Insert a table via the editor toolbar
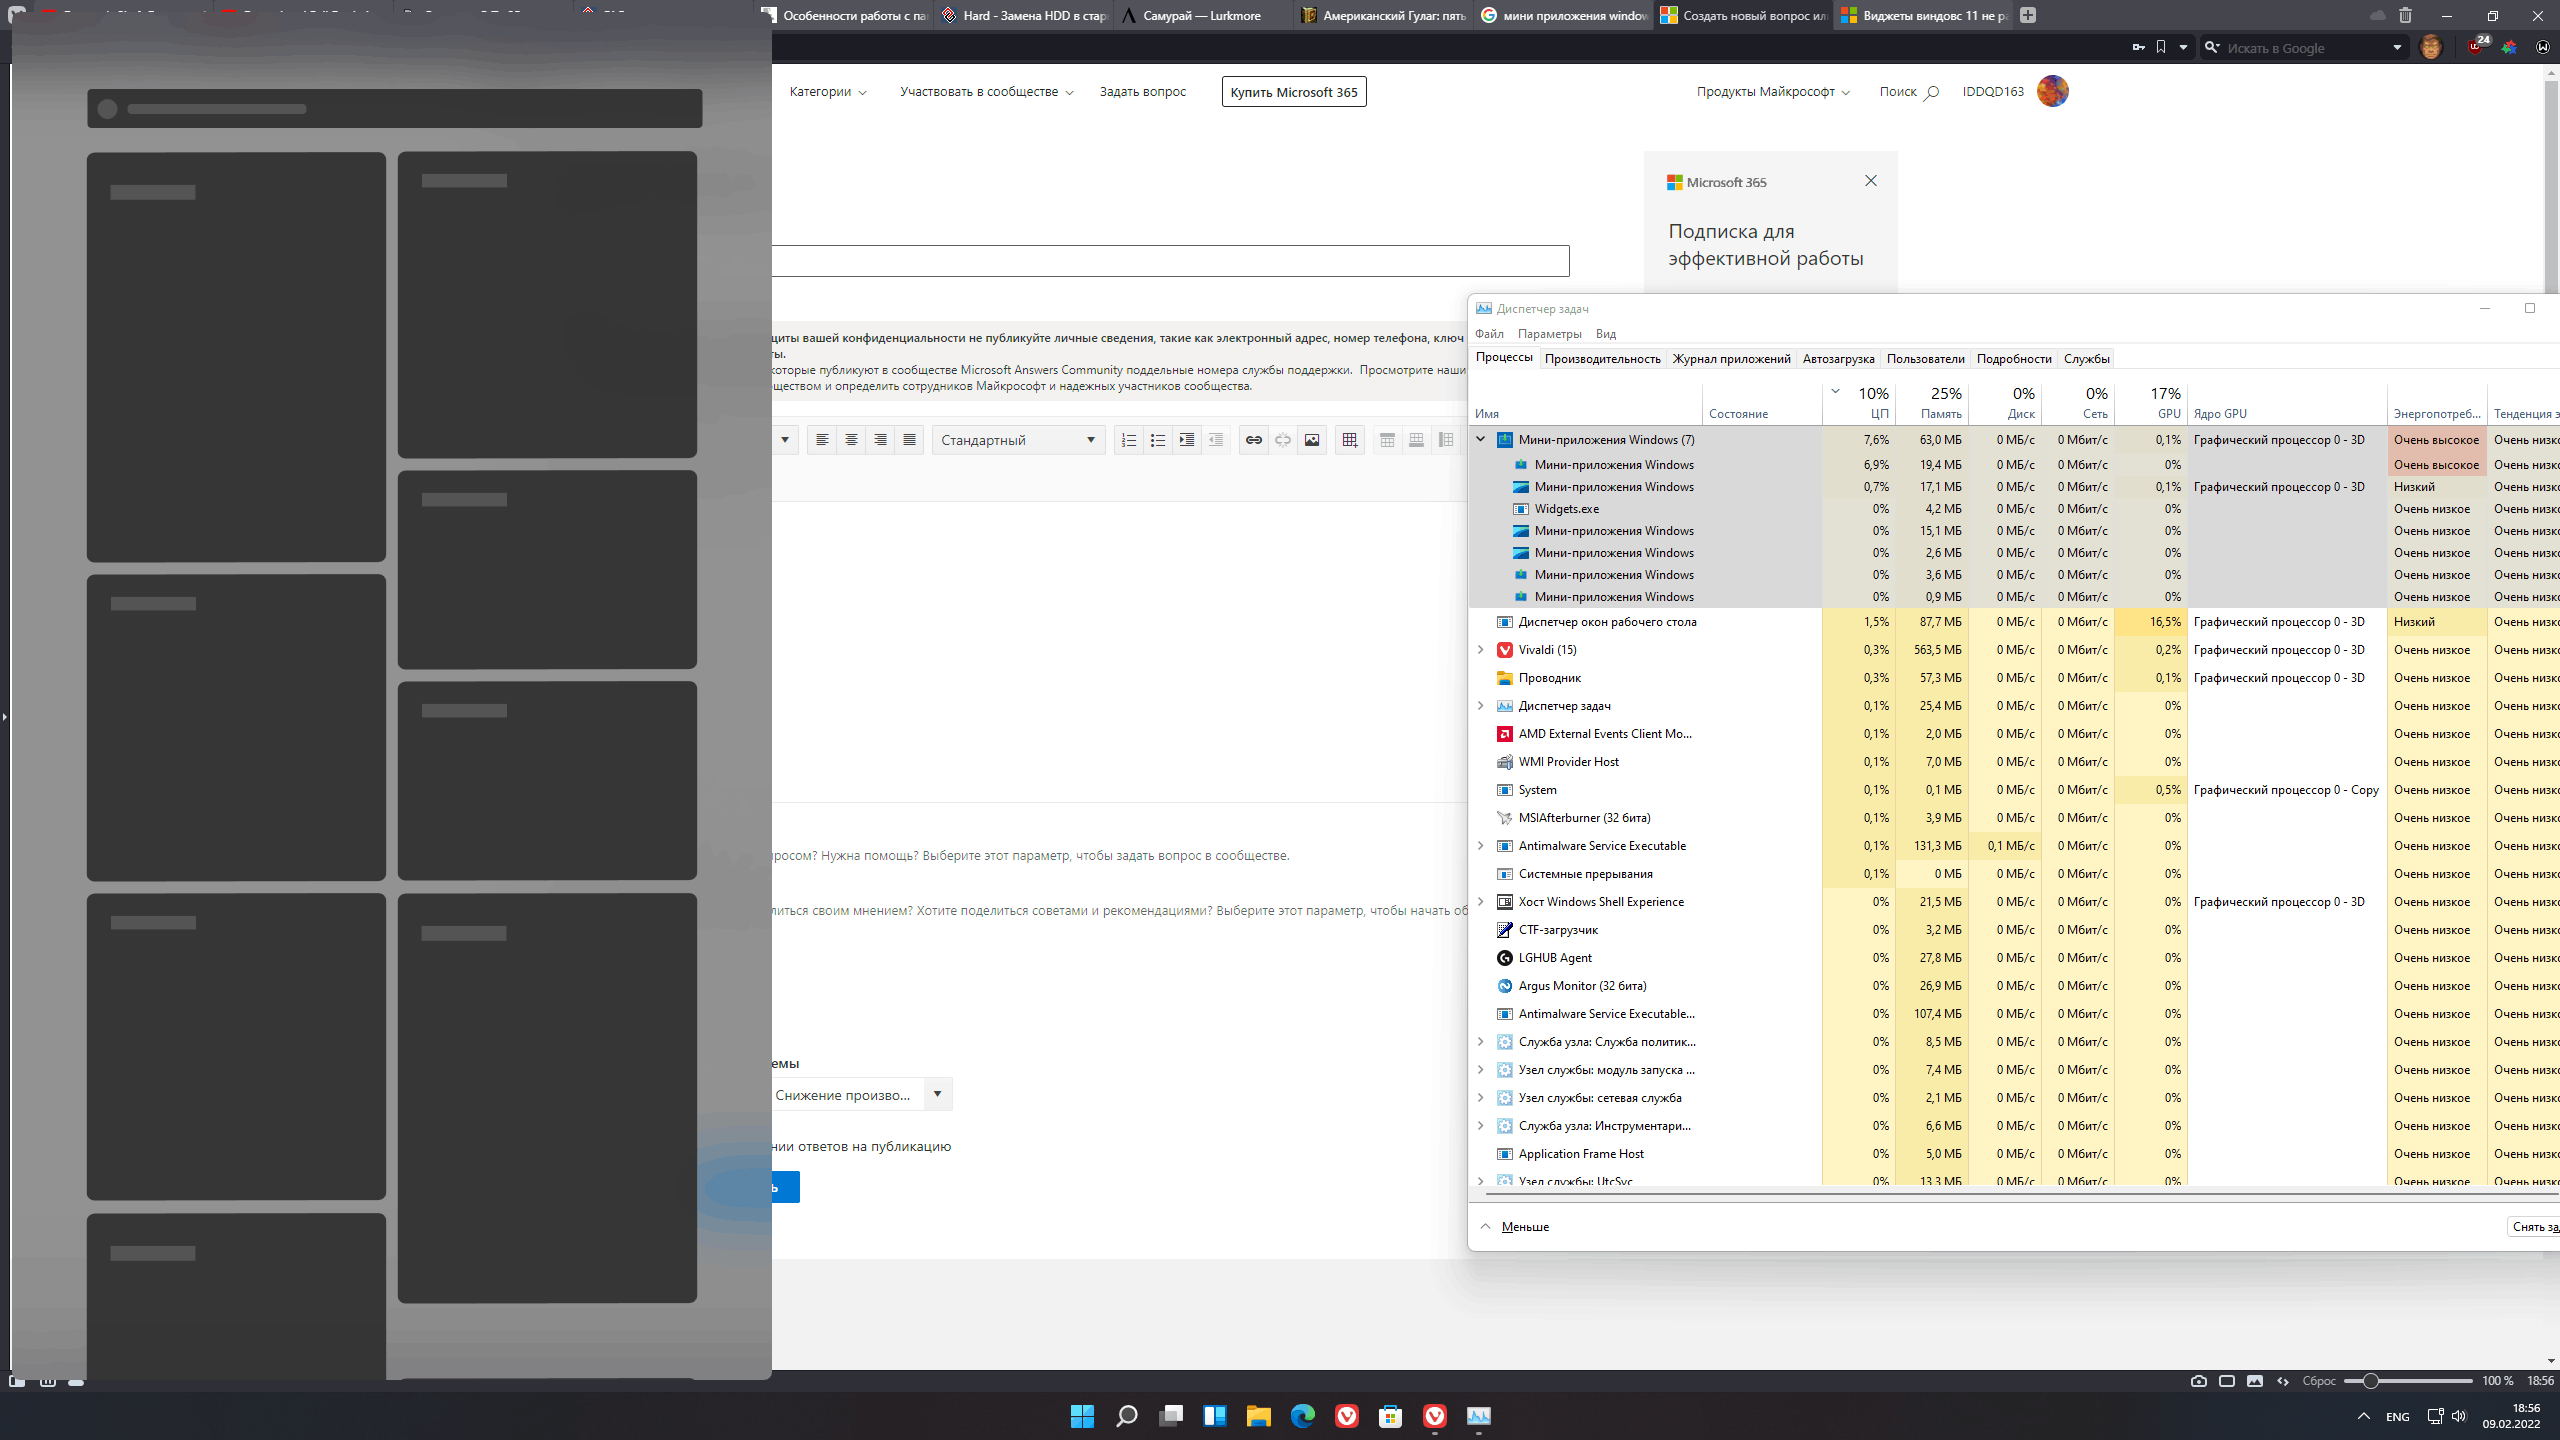This screenshot has width=2560, height=1440. coord(1350,440)
